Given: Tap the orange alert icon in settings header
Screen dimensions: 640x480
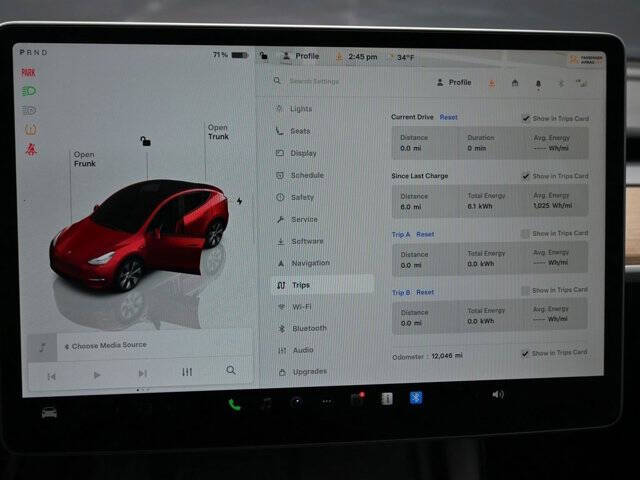Looking at the screenshot, I should 492,84.
